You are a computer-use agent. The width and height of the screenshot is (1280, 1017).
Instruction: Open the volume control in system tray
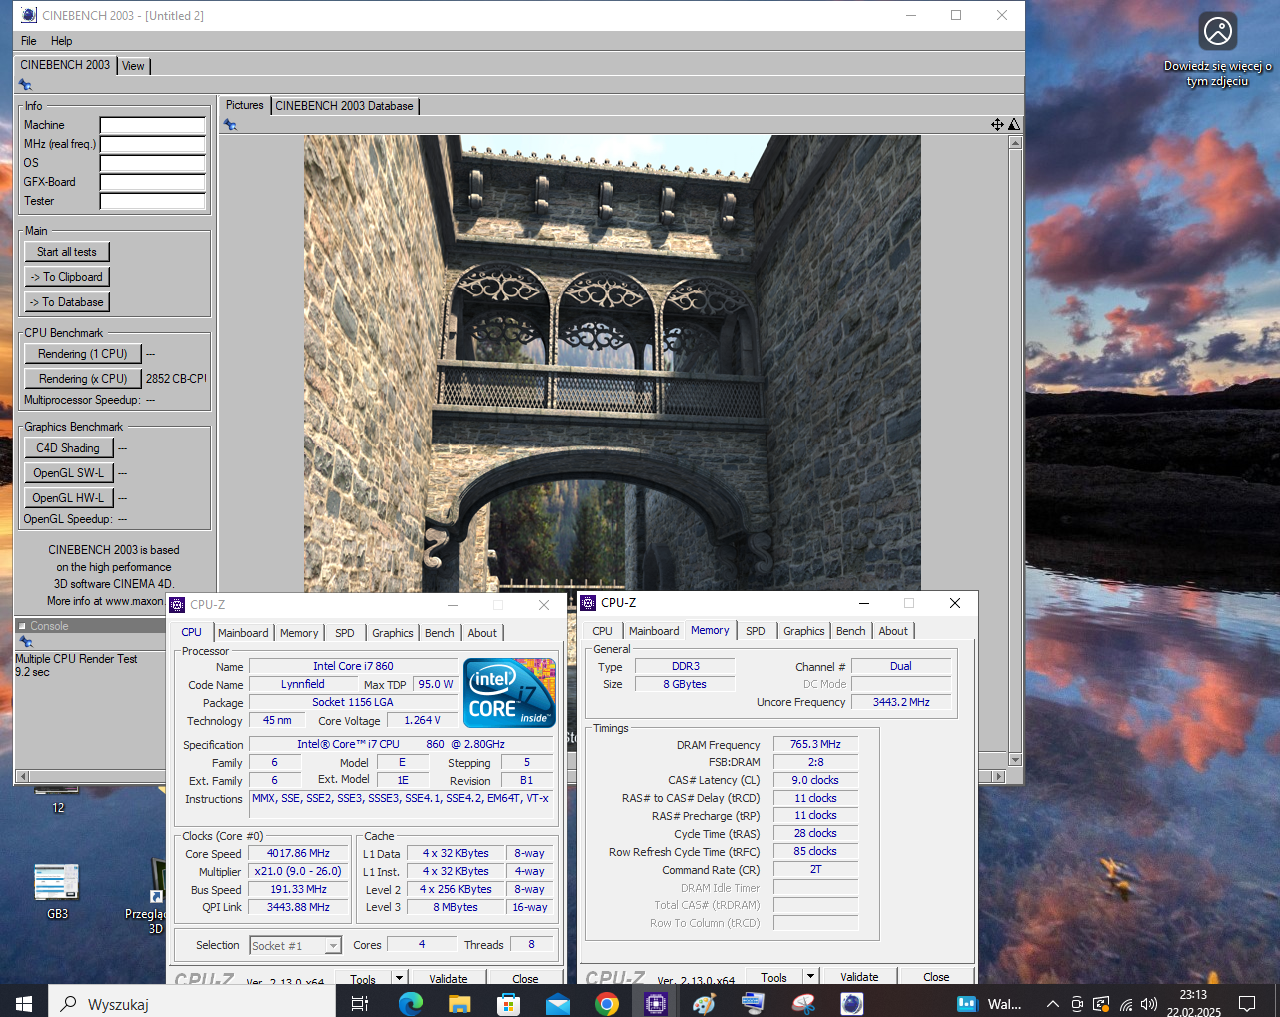click(x=1149, y=1004)
